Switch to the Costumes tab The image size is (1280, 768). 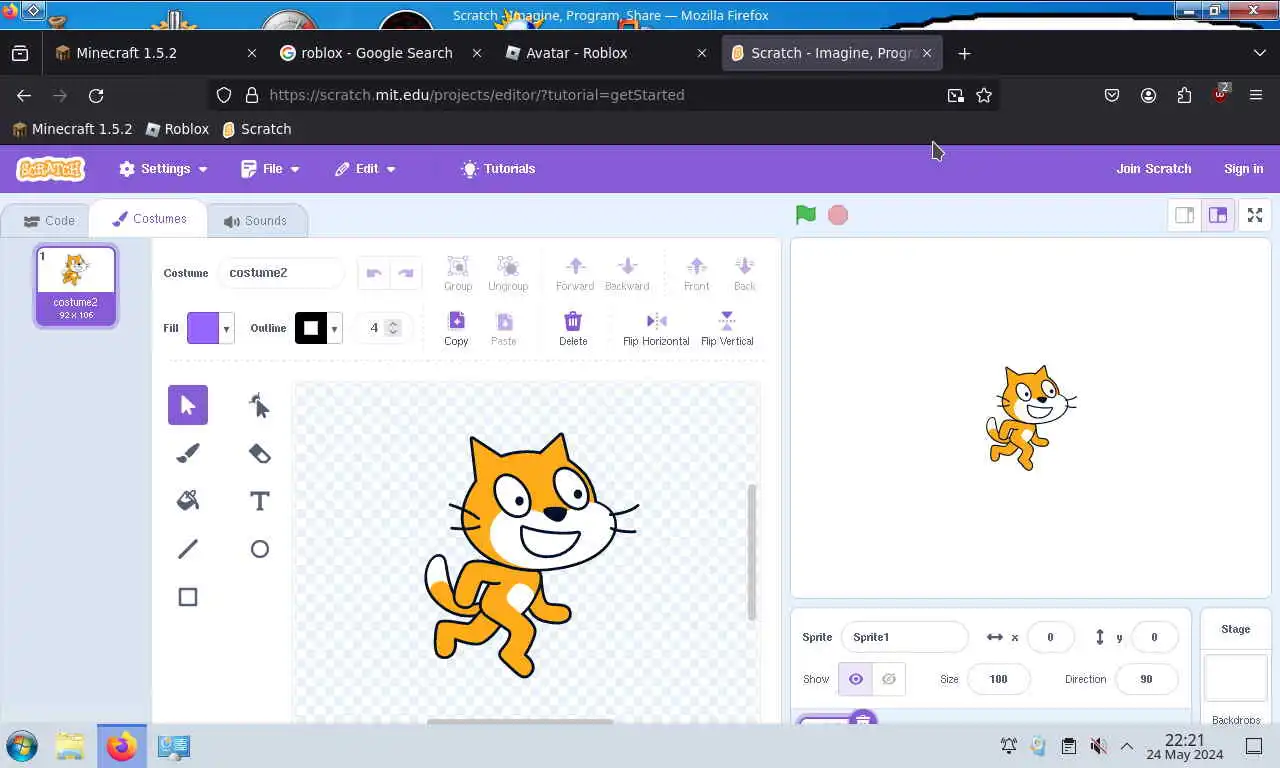(x=148, y=219)
